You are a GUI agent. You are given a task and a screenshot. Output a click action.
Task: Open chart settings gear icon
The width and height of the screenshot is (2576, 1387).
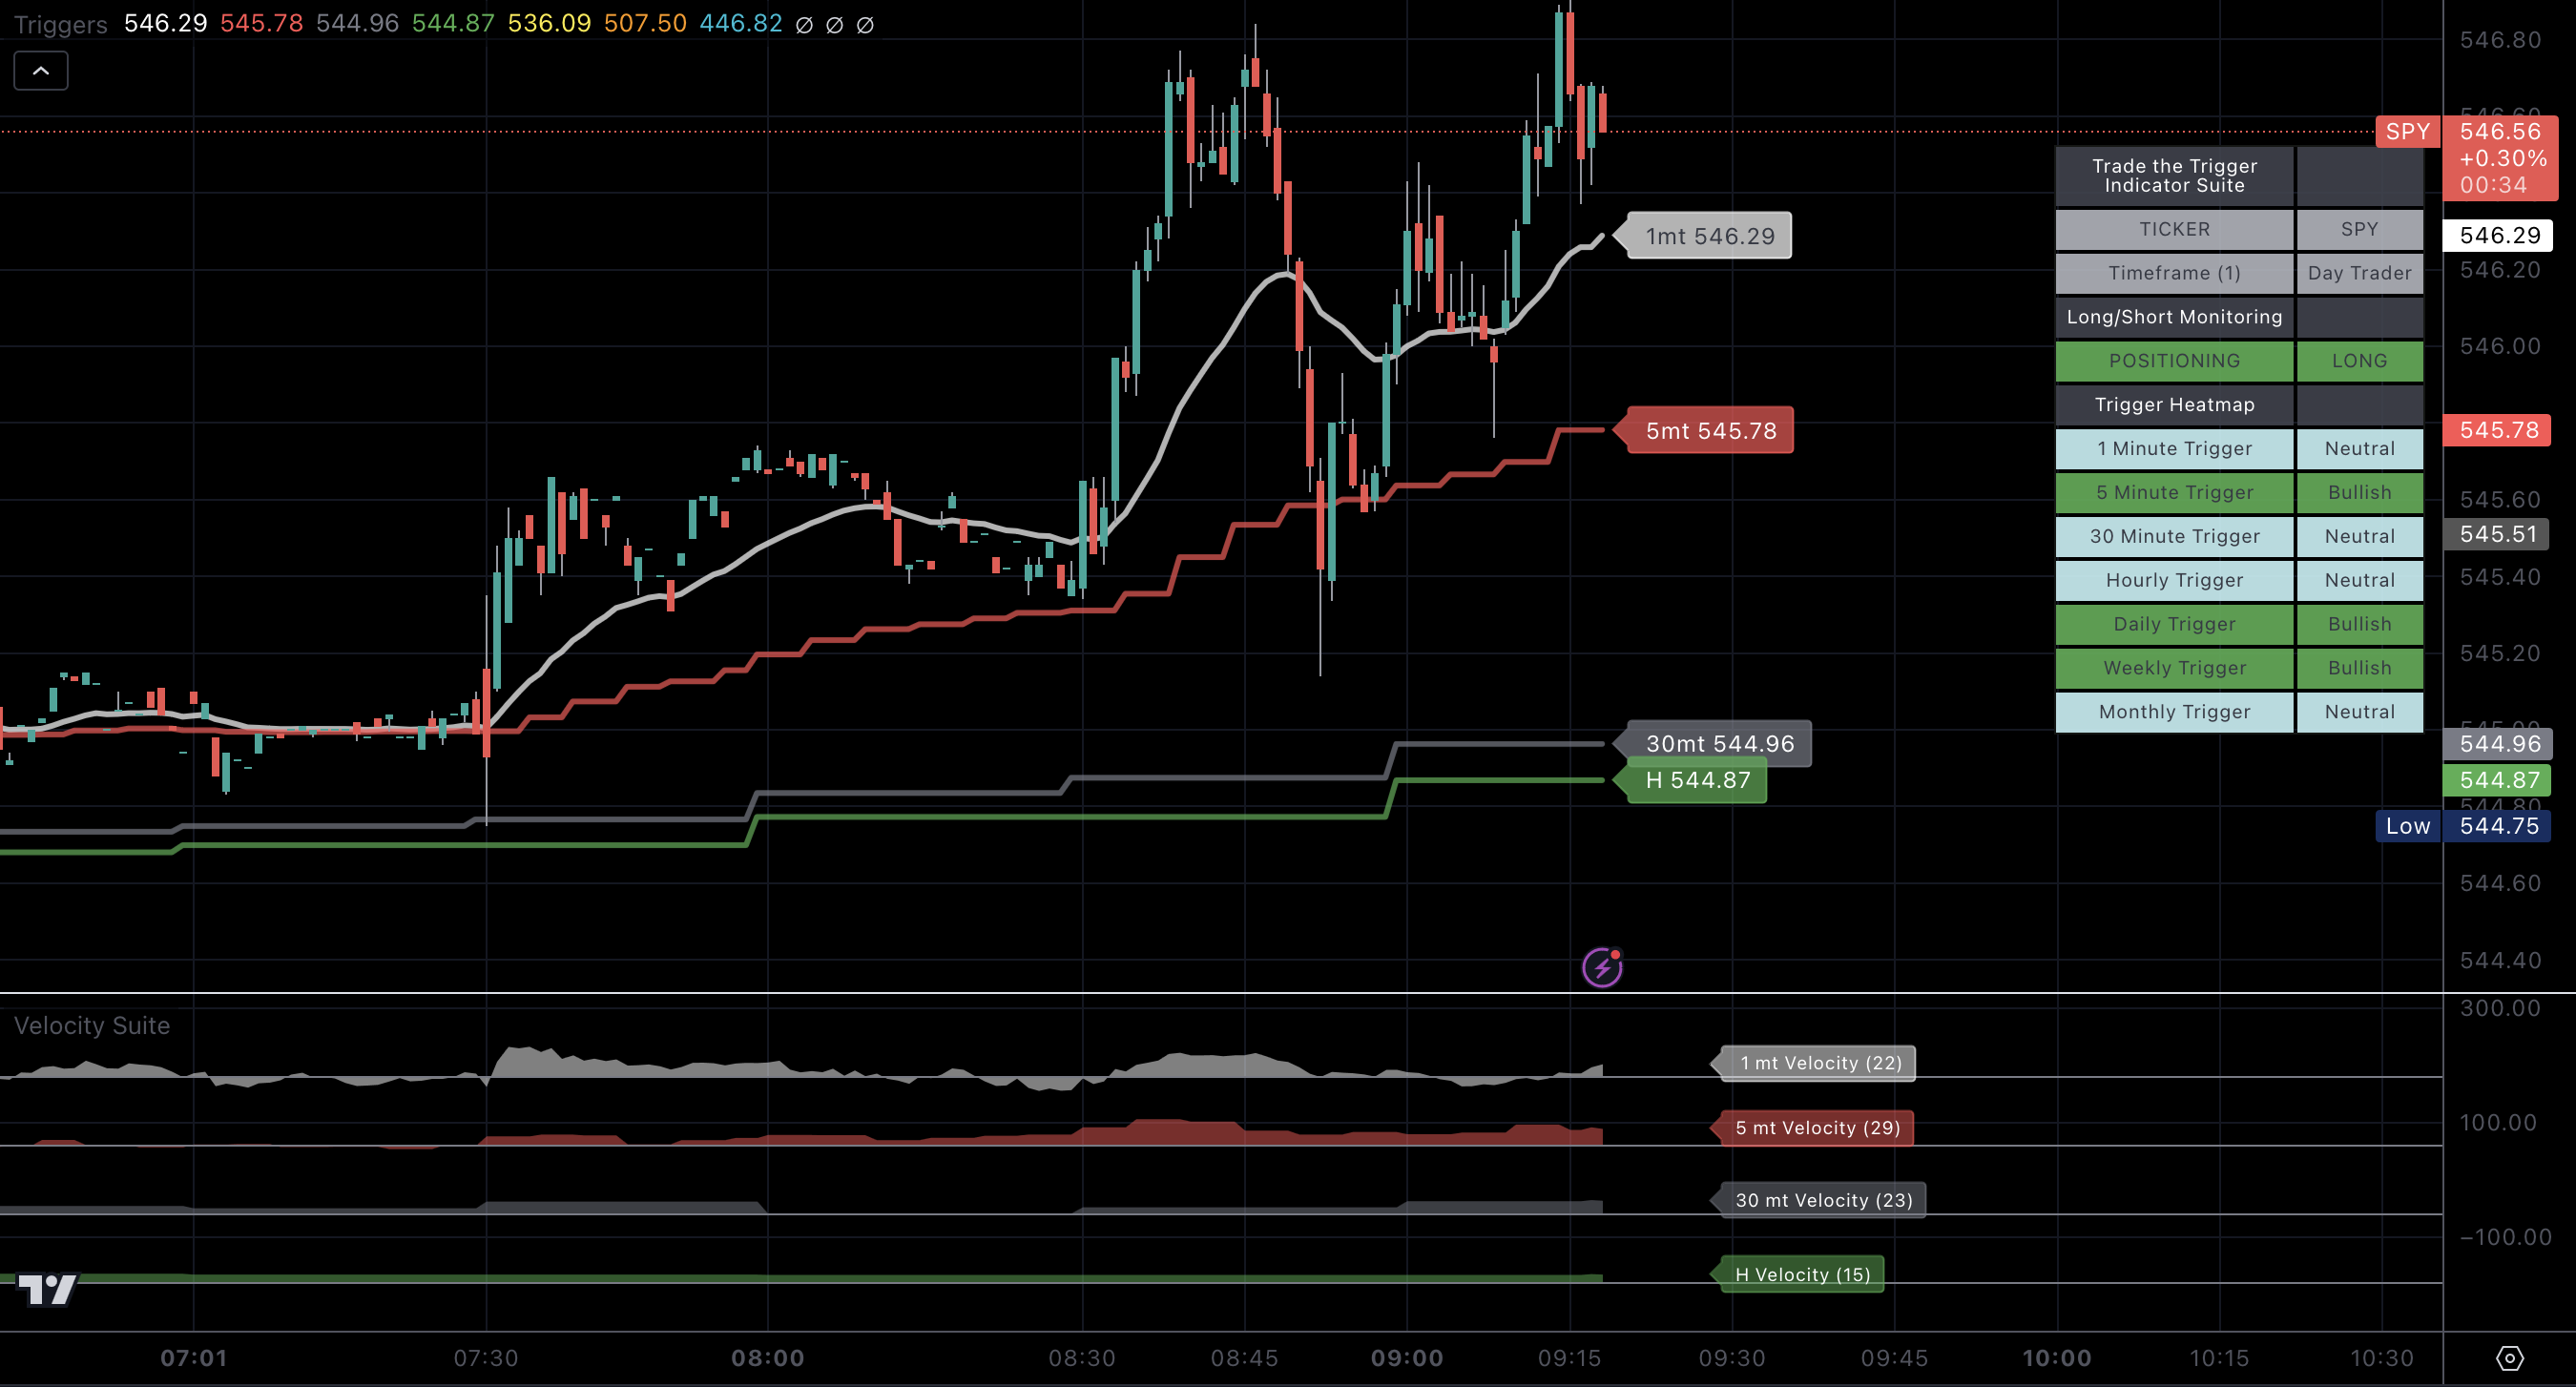coord(2510,1358)
